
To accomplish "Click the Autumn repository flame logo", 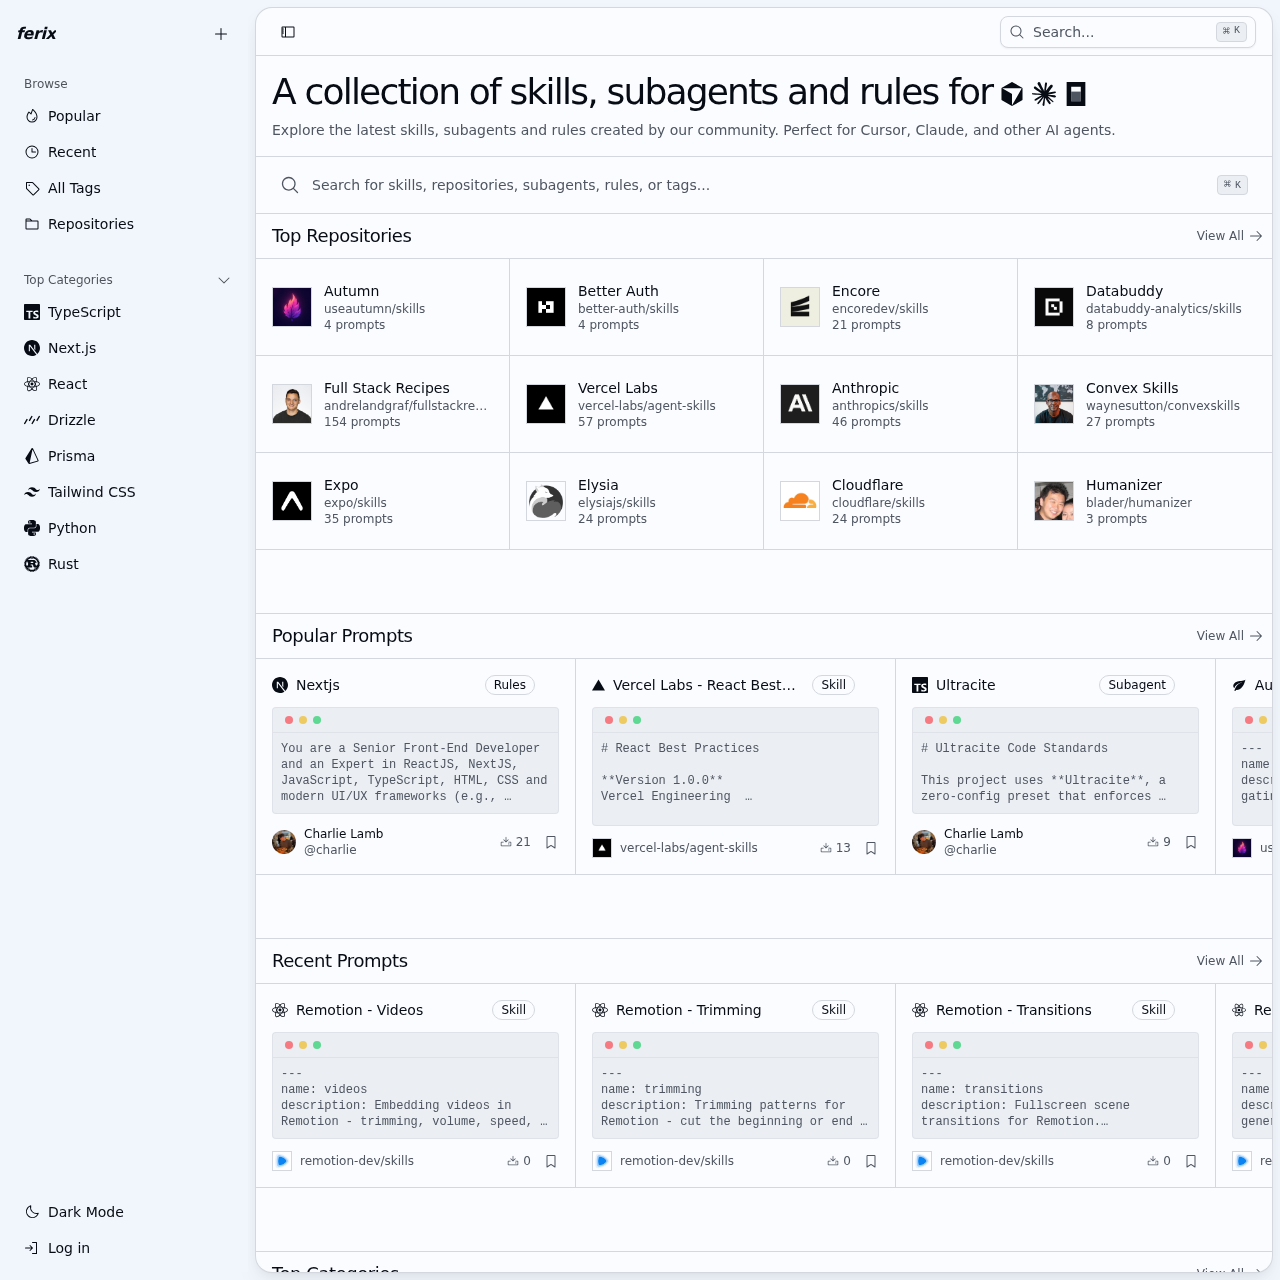I will point(292,307).
